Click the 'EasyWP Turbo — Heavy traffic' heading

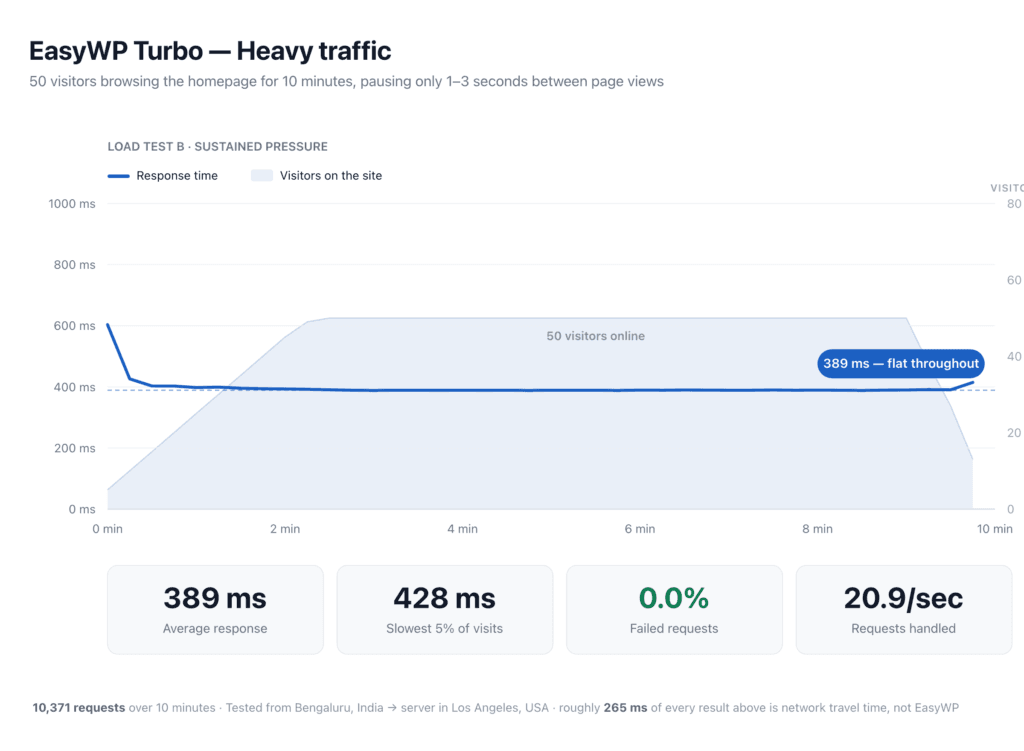point(210,51)
